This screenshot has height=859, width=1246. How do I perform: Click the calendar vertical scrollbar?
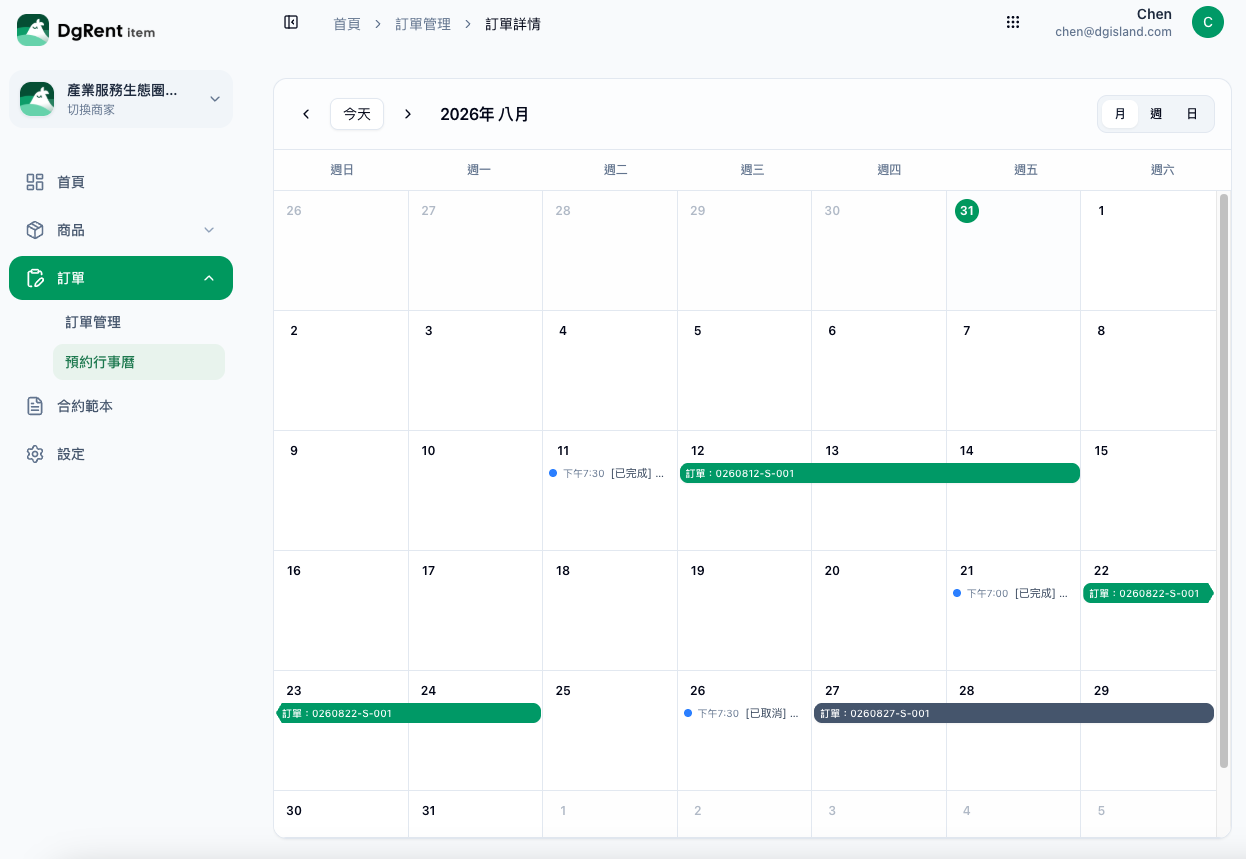[x=1224, y=480]
